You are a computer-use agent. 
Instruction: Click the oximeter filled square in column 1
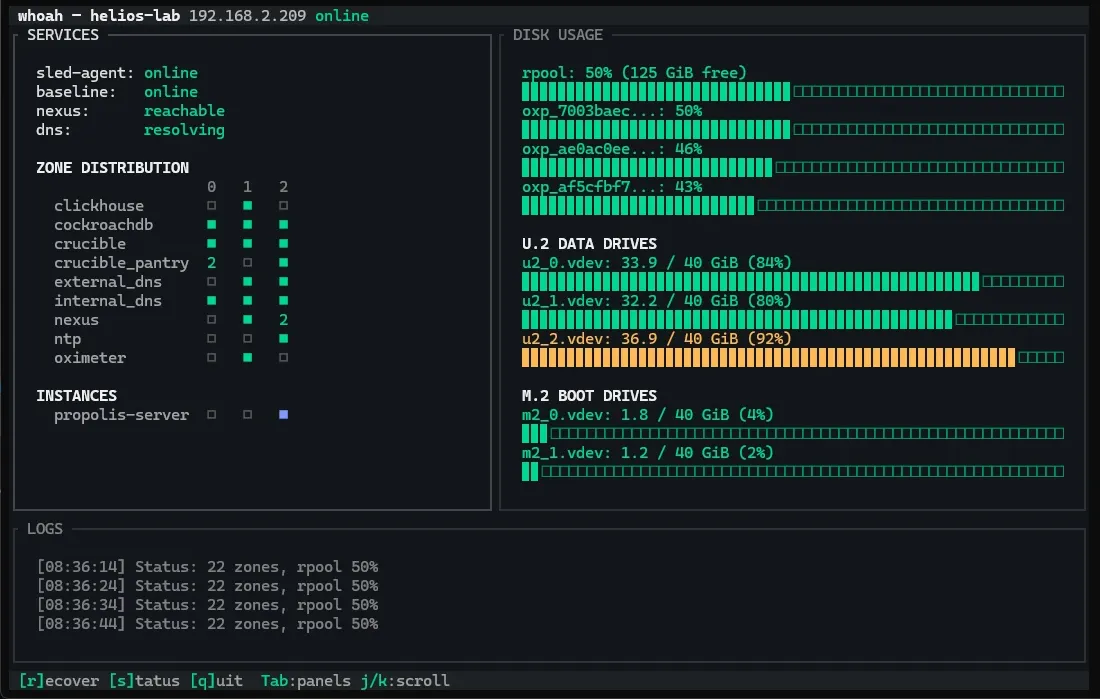[248, 358]
